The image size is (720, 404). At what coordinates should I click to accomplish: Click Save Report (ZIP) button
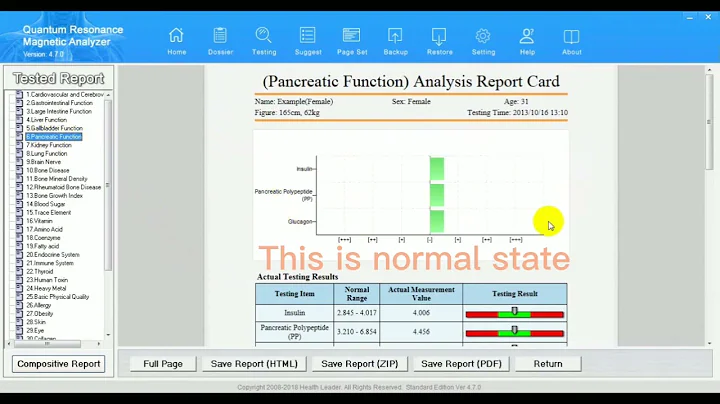click(360, 364)
